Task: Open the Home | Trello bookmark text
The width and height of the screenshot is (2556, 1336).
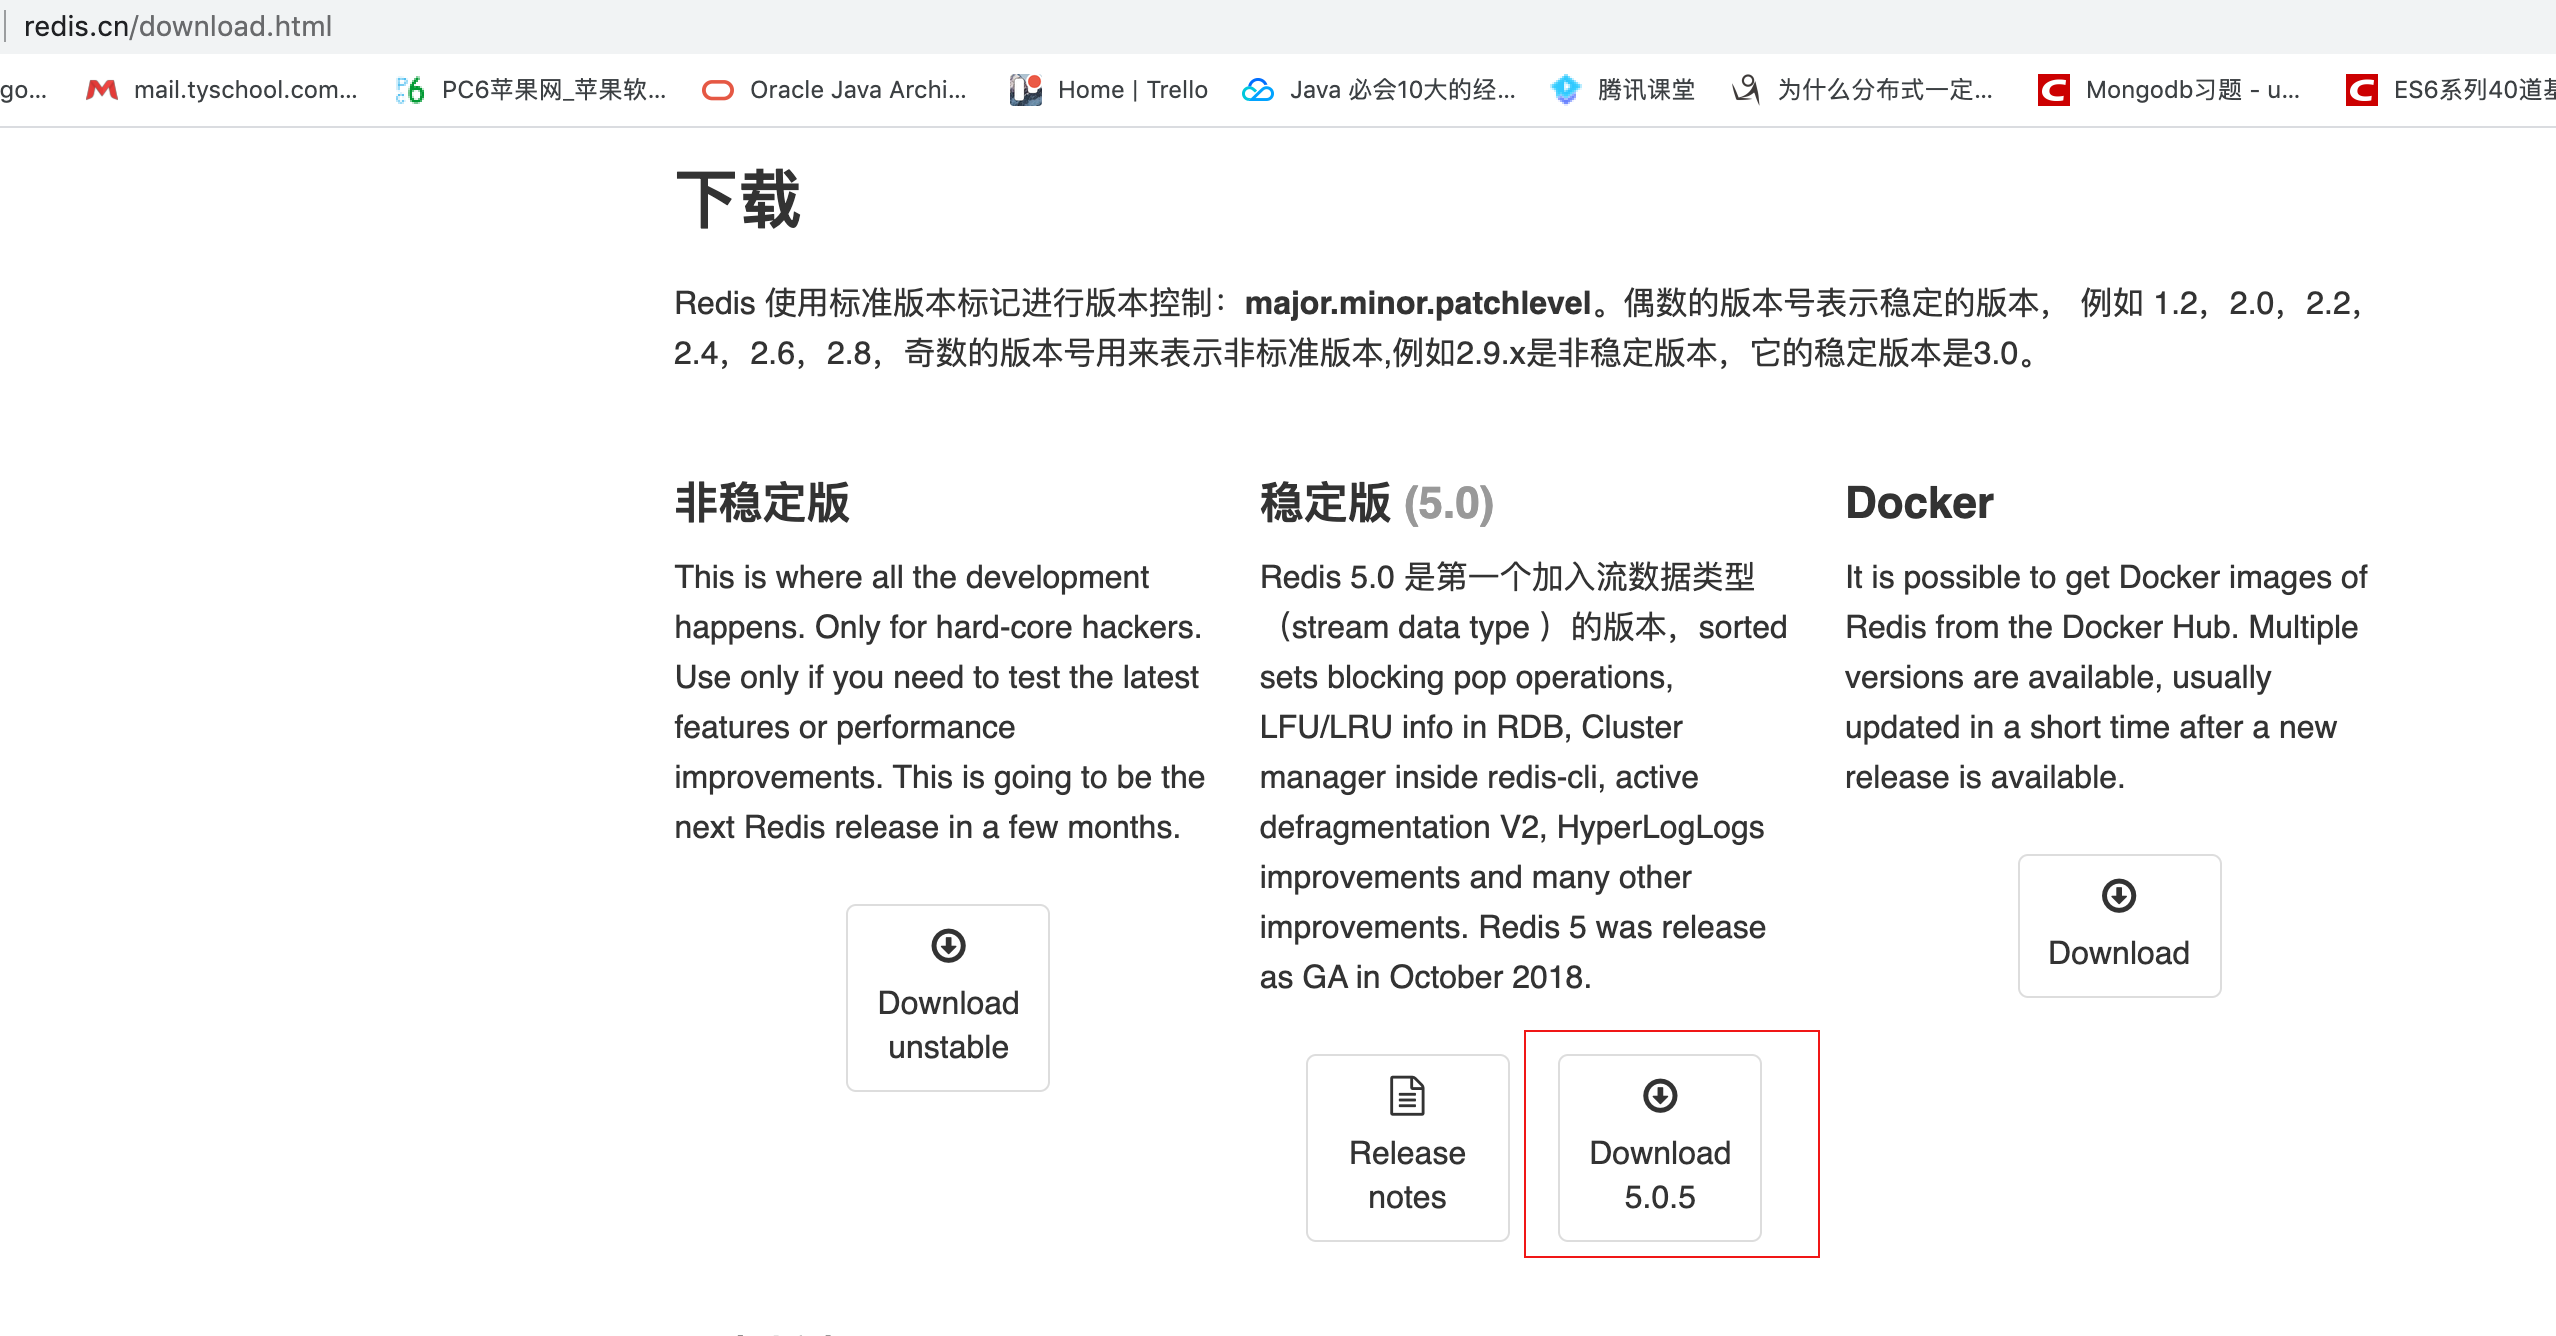Action: (1132, 90)
